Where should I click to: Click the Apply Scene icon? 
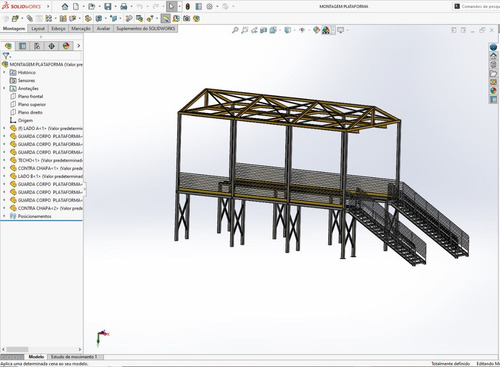coord(326,30)
